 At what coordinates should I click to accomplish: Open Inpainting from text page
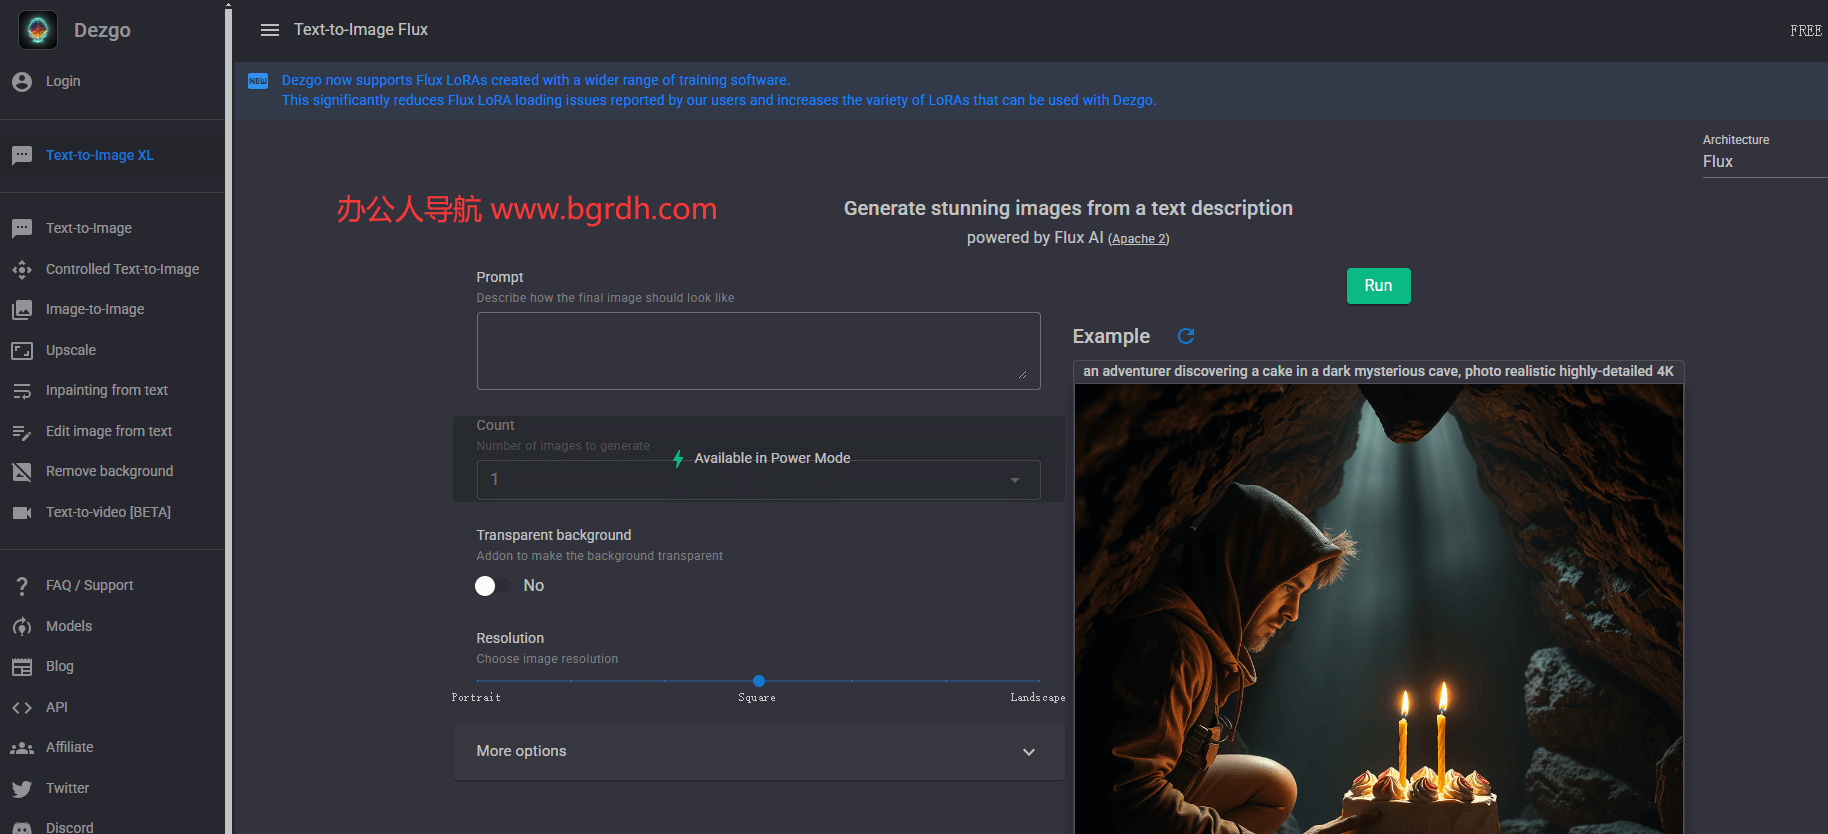pos(106,391)
